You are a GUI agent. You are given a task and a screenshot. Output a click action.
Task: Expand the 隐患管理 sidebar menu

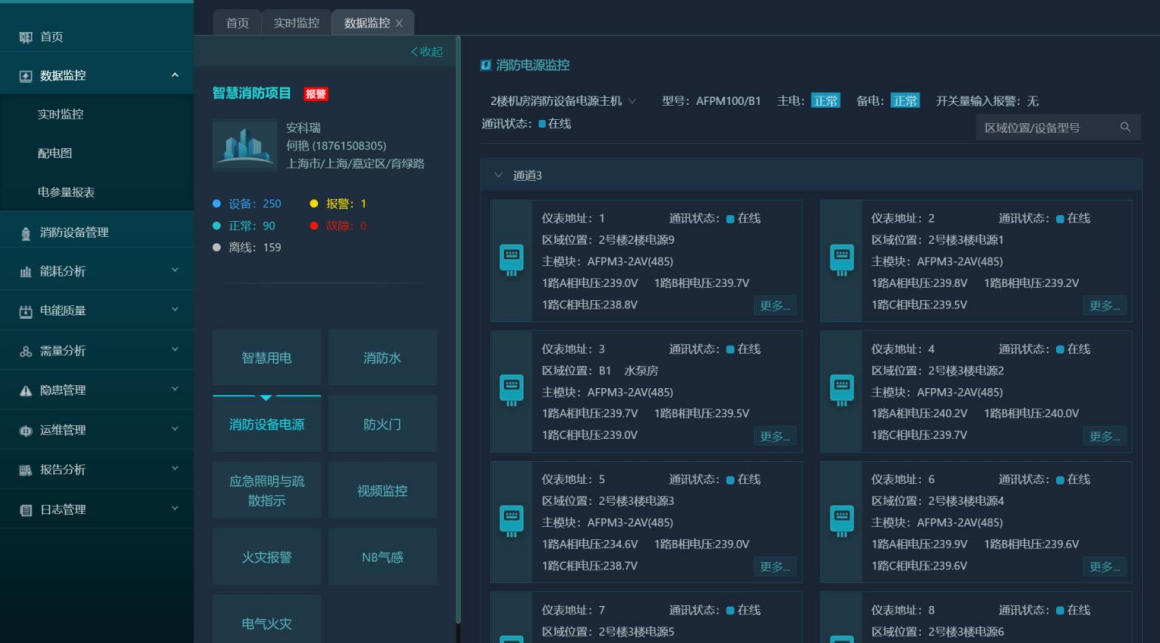pos(175,389)
